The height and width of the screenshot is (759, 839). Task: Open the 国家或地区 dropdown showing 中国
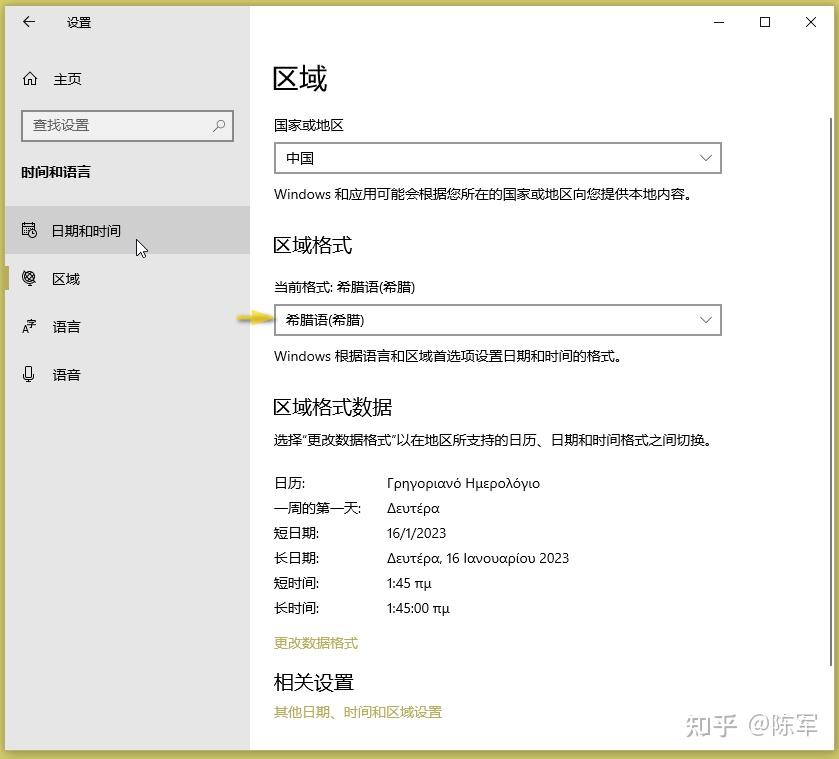(497, 158)
